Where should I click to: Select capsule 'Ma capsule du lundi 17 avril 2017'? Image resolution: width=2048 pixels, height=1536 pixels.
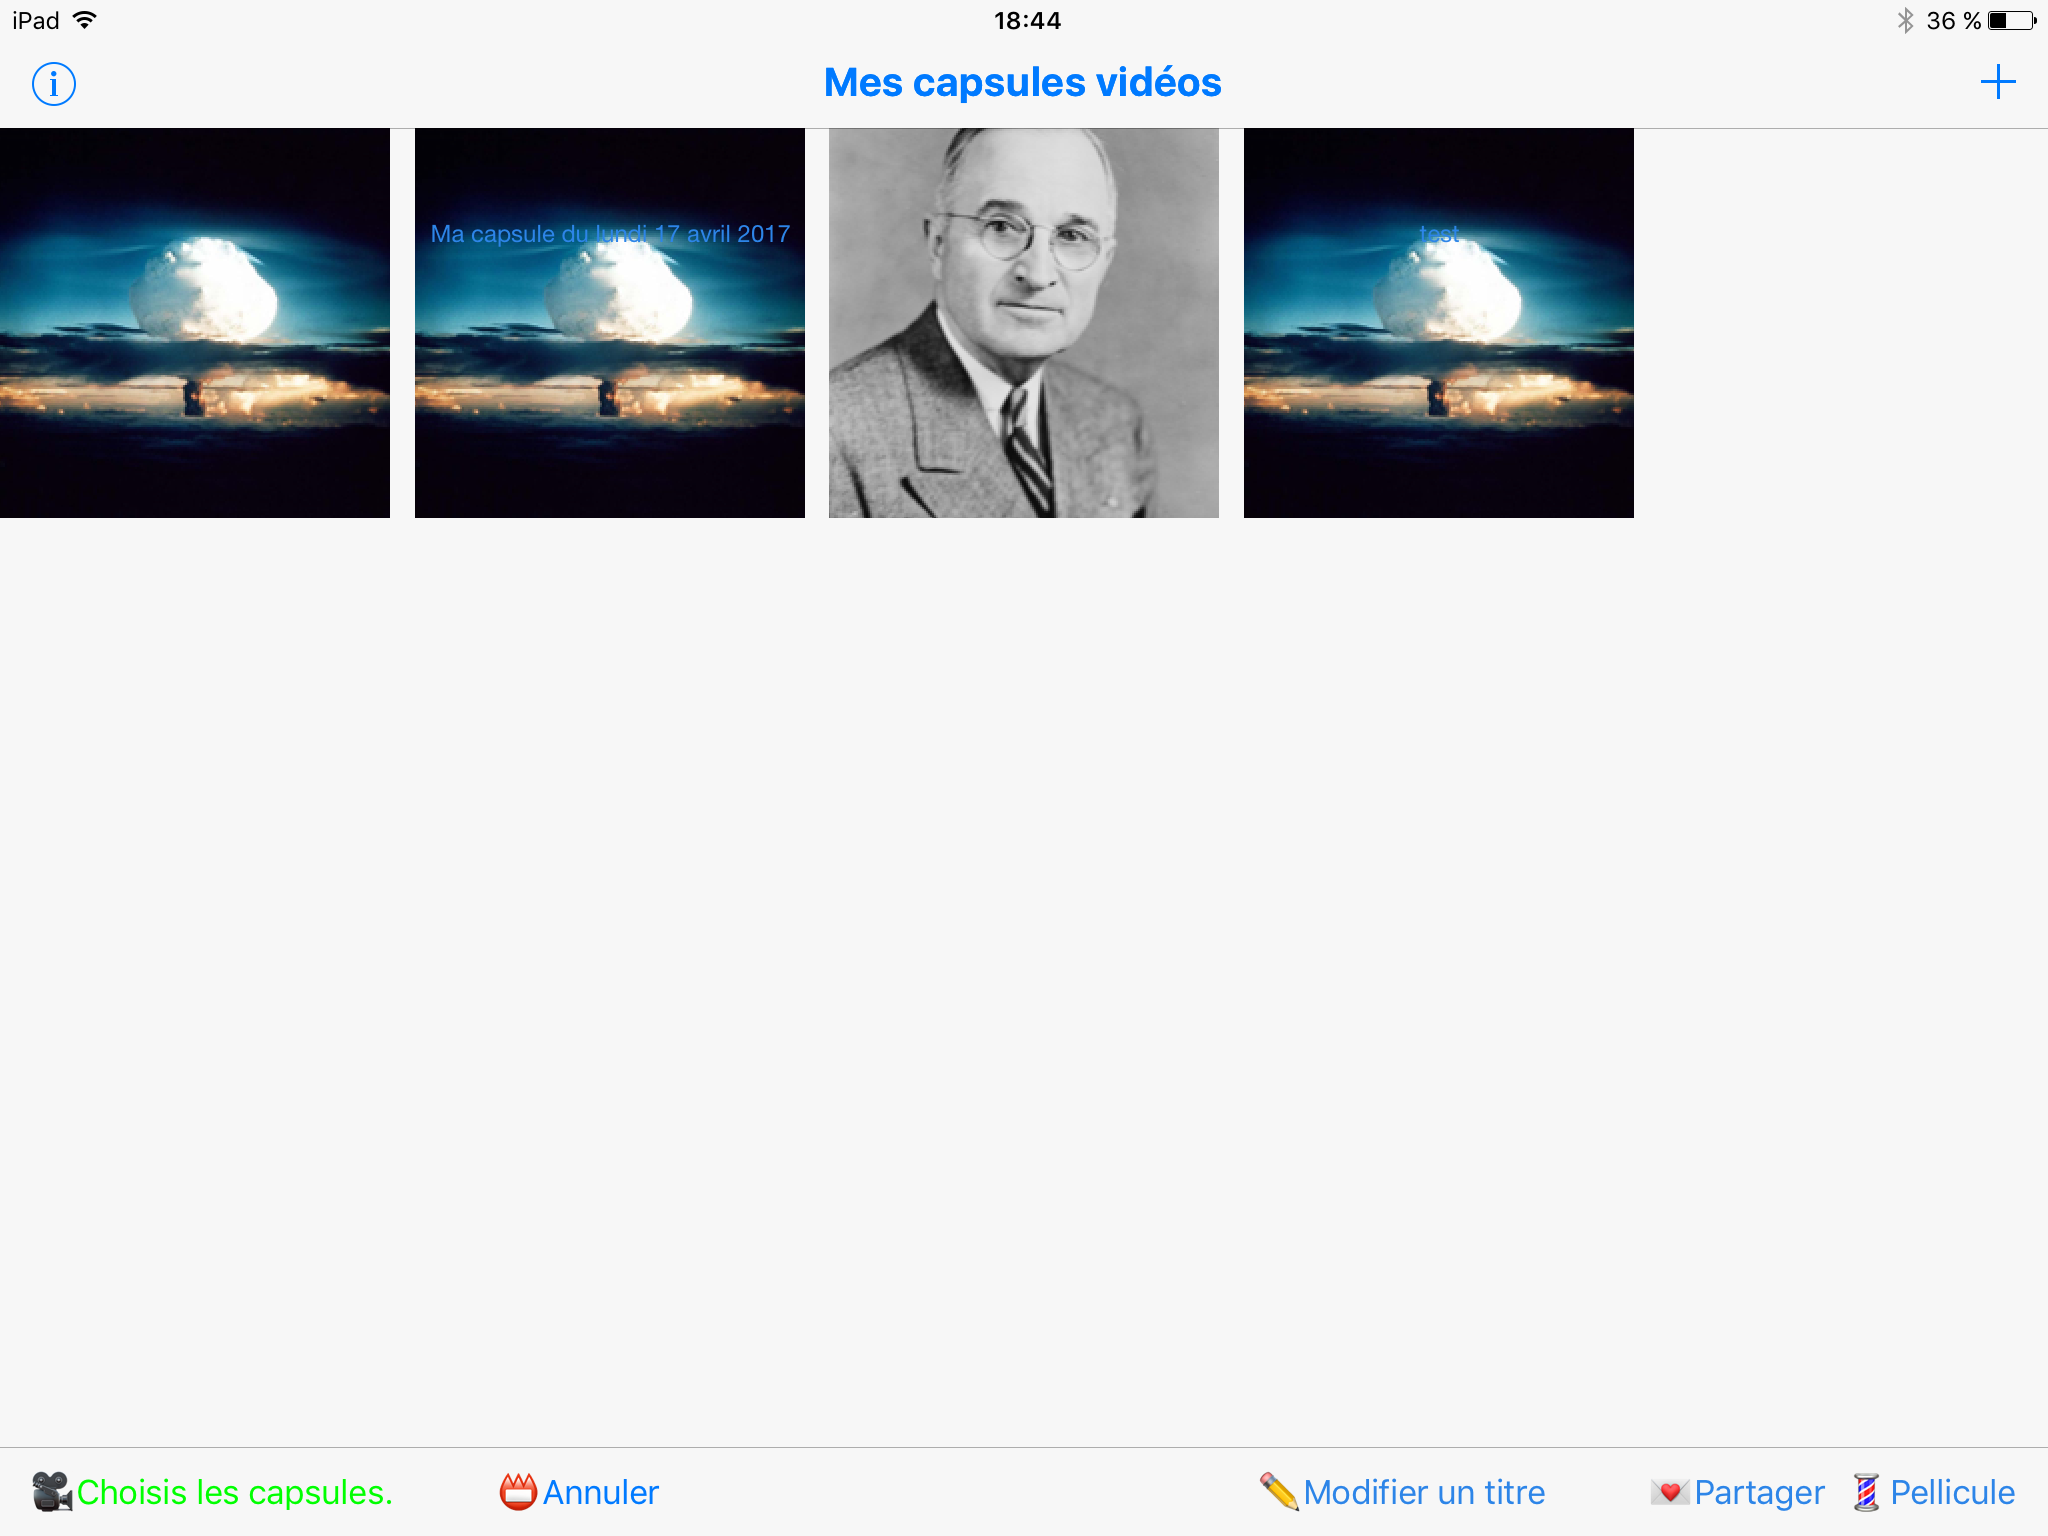pos(610,323)
